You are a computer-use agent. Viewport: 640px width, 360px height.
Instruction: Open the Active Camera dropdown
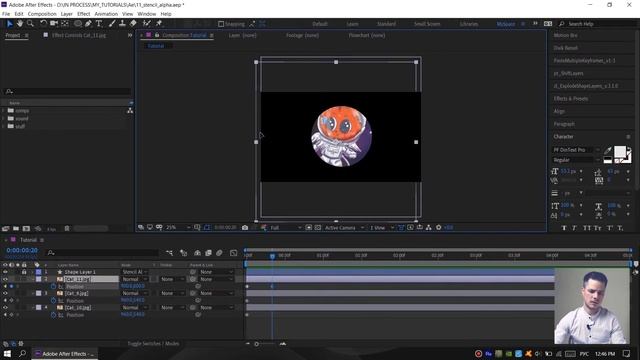344,227
